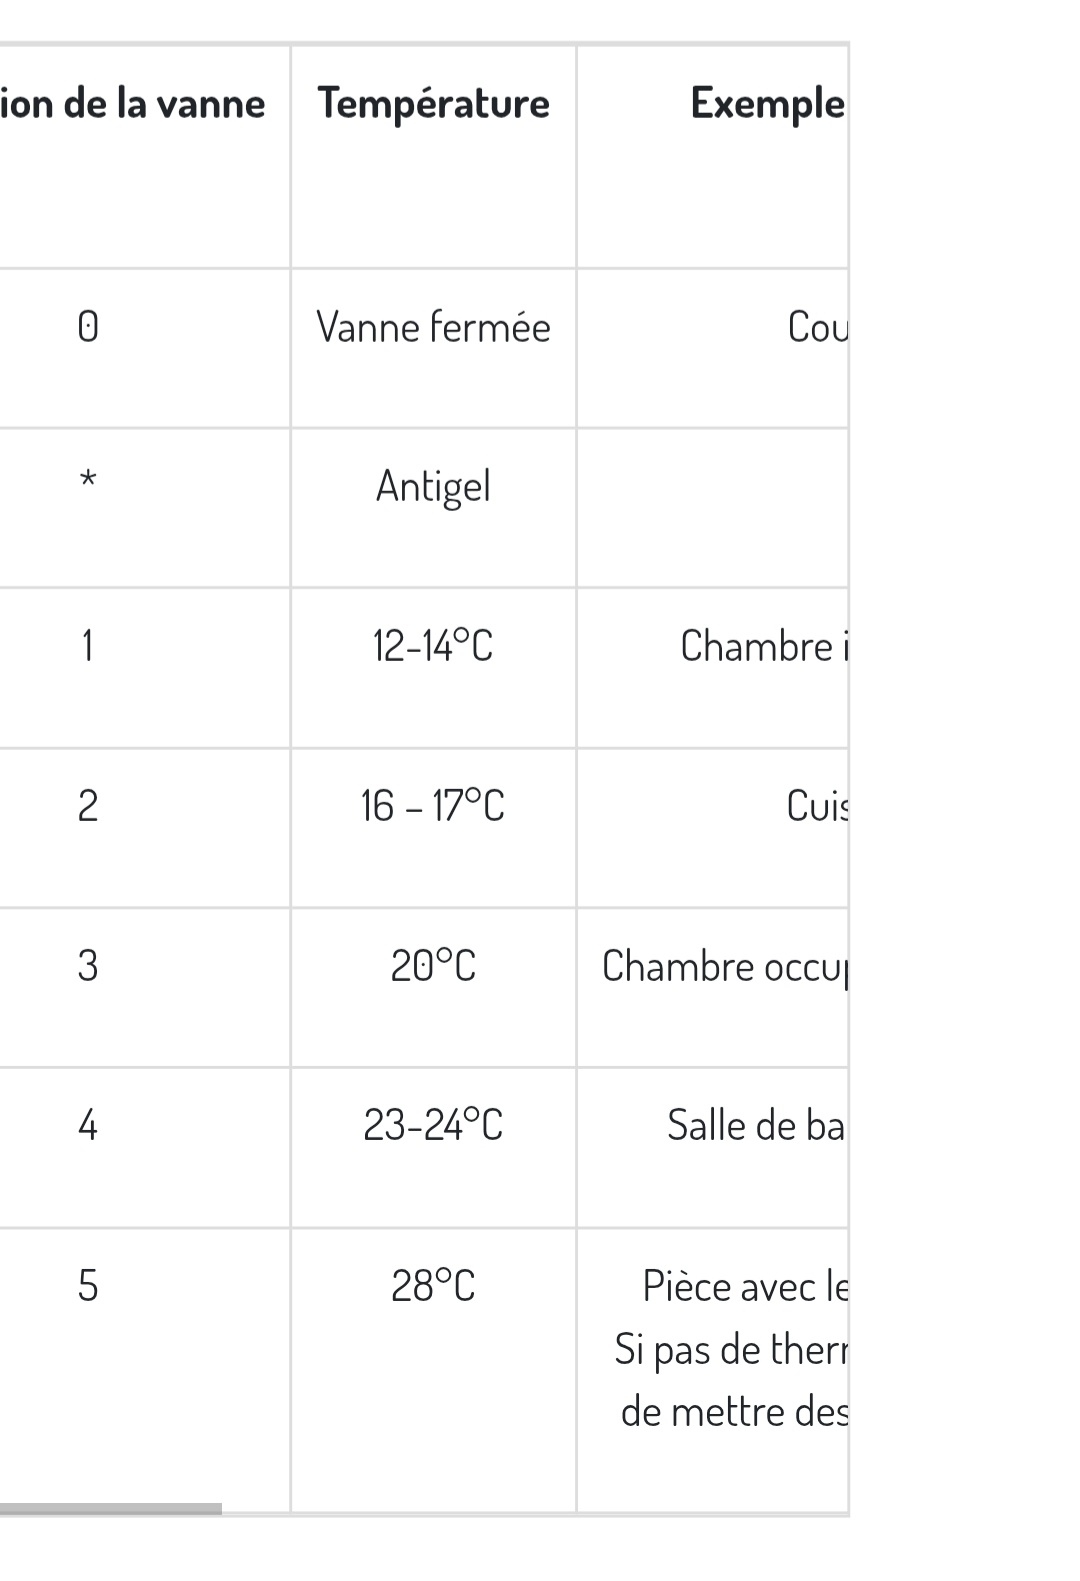Image resolution: width=1080 pixels, height=1581 pixels.
Task: Select the 'Salle de ba' example cell
Action: point(755,1126)
